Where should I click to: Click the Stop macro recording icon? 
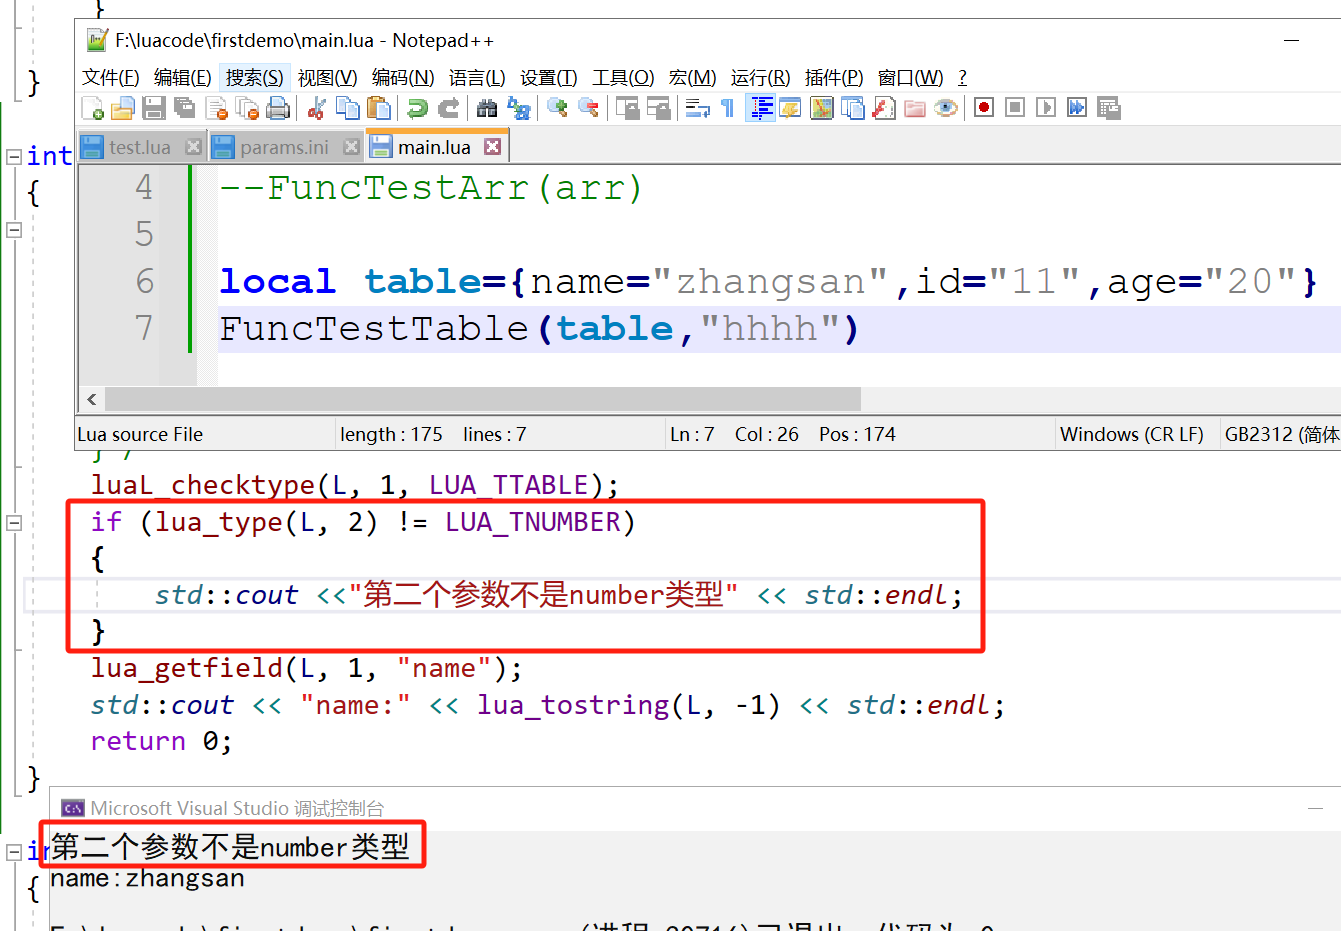coord(1015,108)
